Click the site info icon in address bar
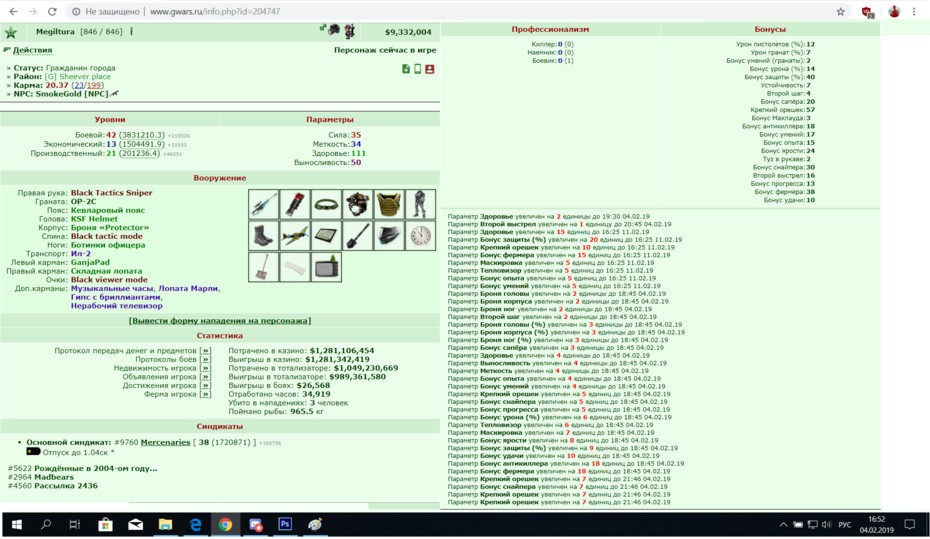This screenshot has height=539, width=930. tap(76, 11)
